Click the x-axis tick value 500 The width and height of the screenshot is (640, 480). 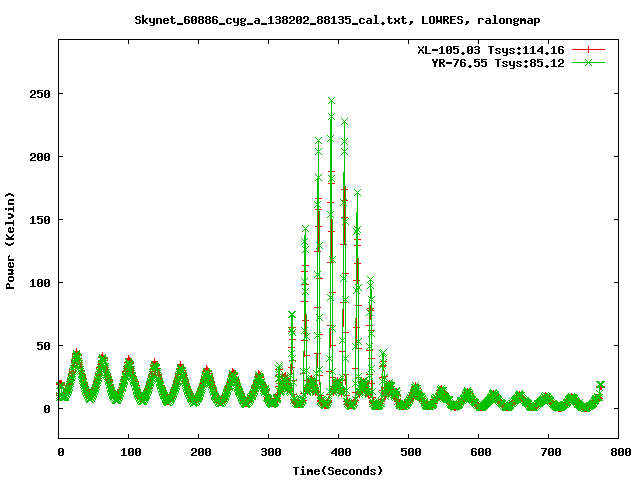(x=411, y=452)
